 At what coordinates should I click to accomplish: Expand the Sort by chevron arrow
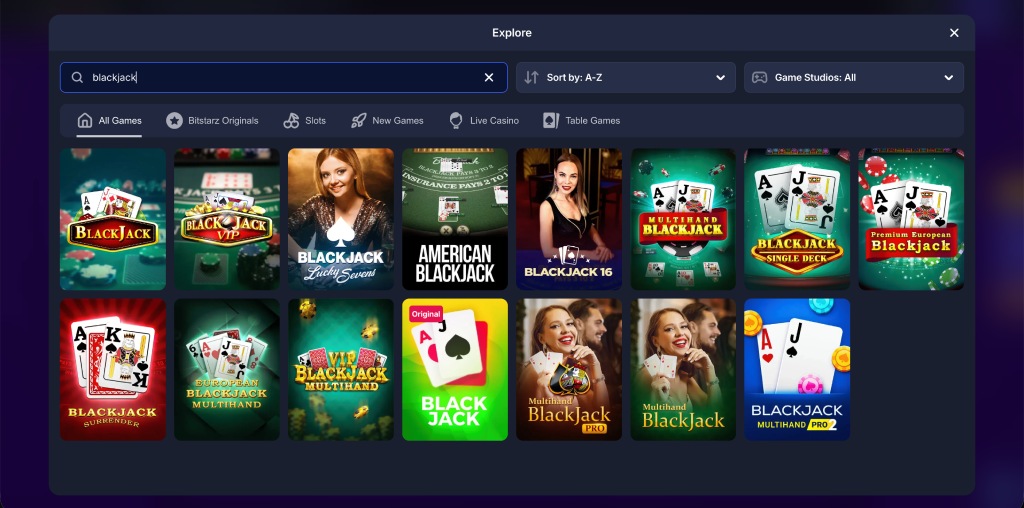(720, 78)
